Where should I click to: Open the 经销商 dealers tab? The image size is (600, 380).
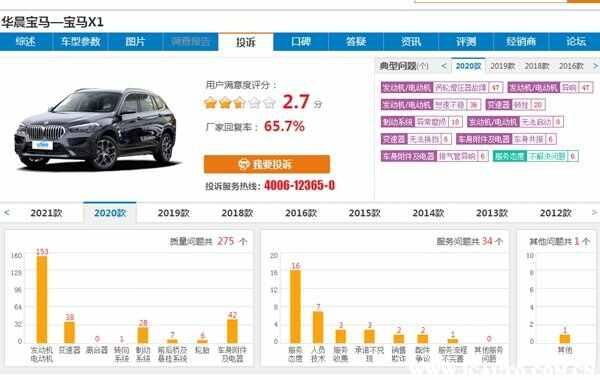(521, 42)
